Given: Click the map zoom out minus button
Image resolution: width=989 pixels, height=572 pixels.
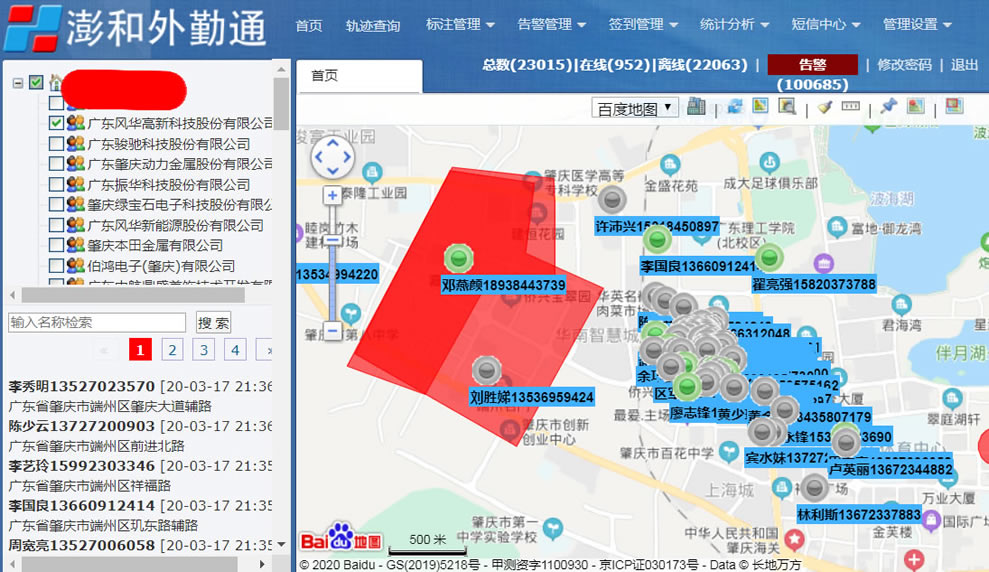Looking at the screenshot, I should [x=332, y=330].
